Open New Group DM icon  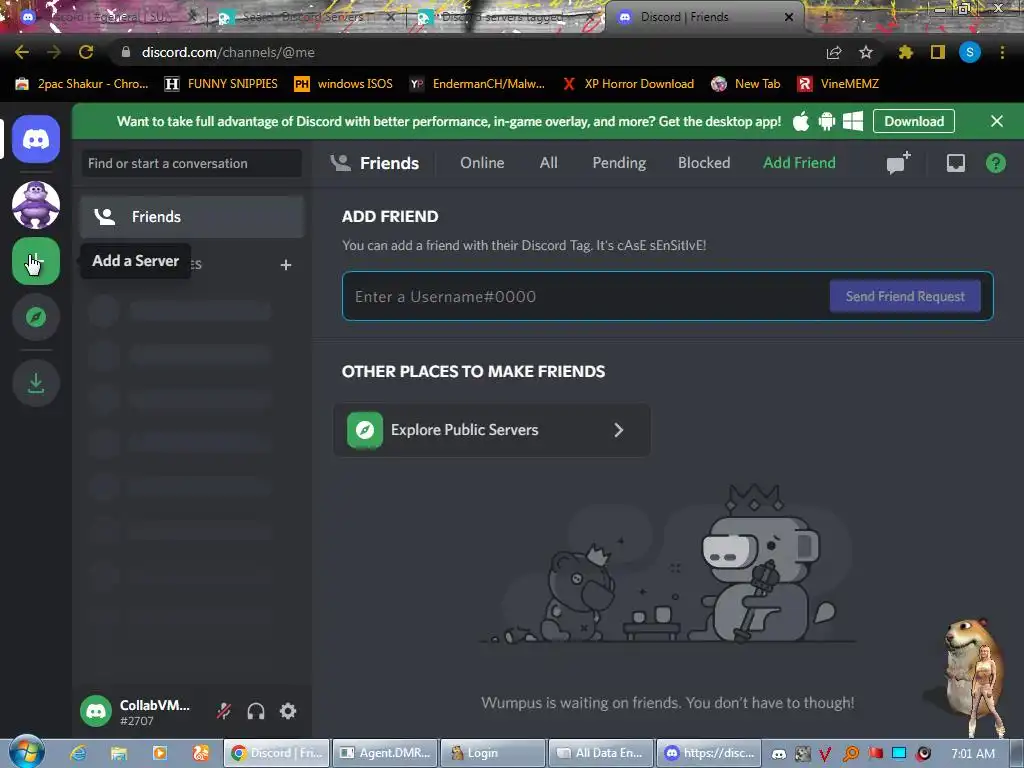899,163
